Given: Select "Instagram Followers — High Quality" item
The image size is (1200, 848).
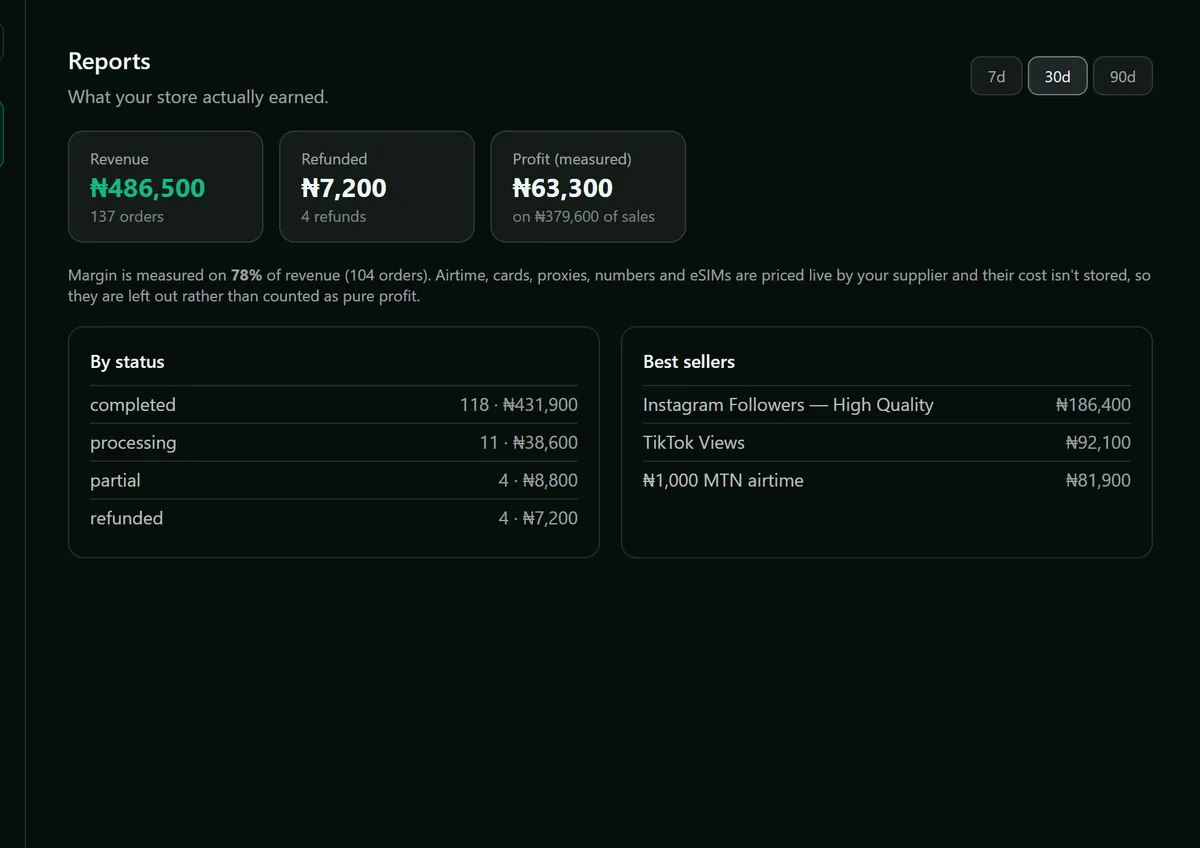Looking at the screenshot, I should [788, 405].
